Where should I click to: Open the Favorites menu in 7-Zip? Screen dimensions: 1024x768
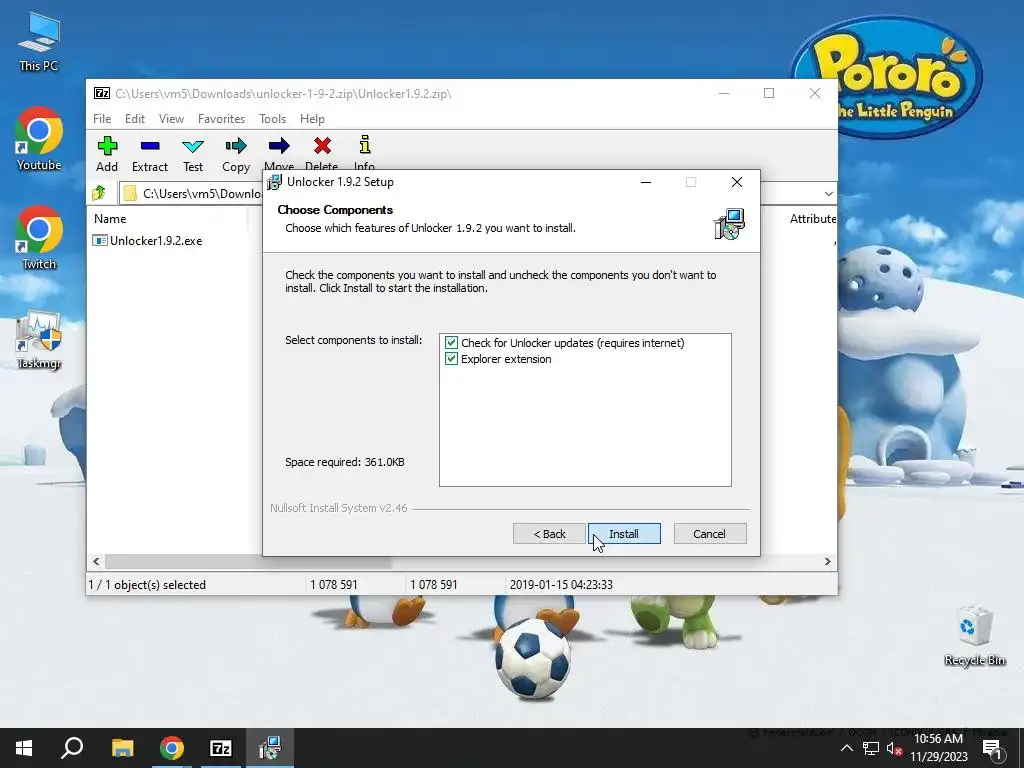pos(221,119)
